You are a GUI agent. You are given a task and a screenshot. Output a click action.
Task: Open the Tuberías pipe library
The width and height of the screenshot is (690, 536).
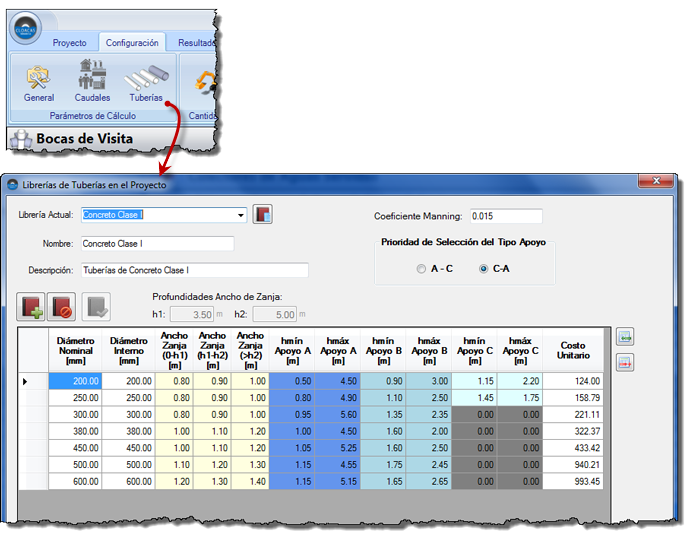(x=146, y=81)
